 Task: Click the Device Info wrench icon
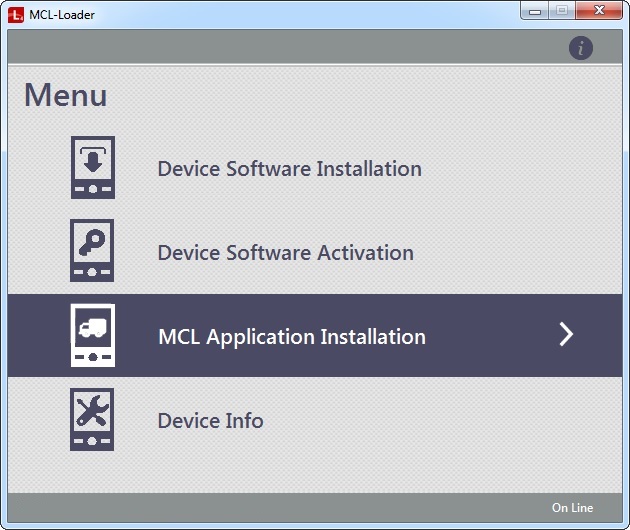[93, 420]
